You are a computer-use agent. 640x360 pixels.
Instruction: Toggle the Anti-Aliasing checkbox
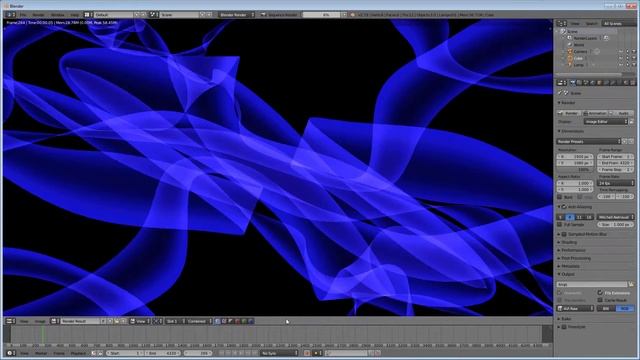(564, 207)
